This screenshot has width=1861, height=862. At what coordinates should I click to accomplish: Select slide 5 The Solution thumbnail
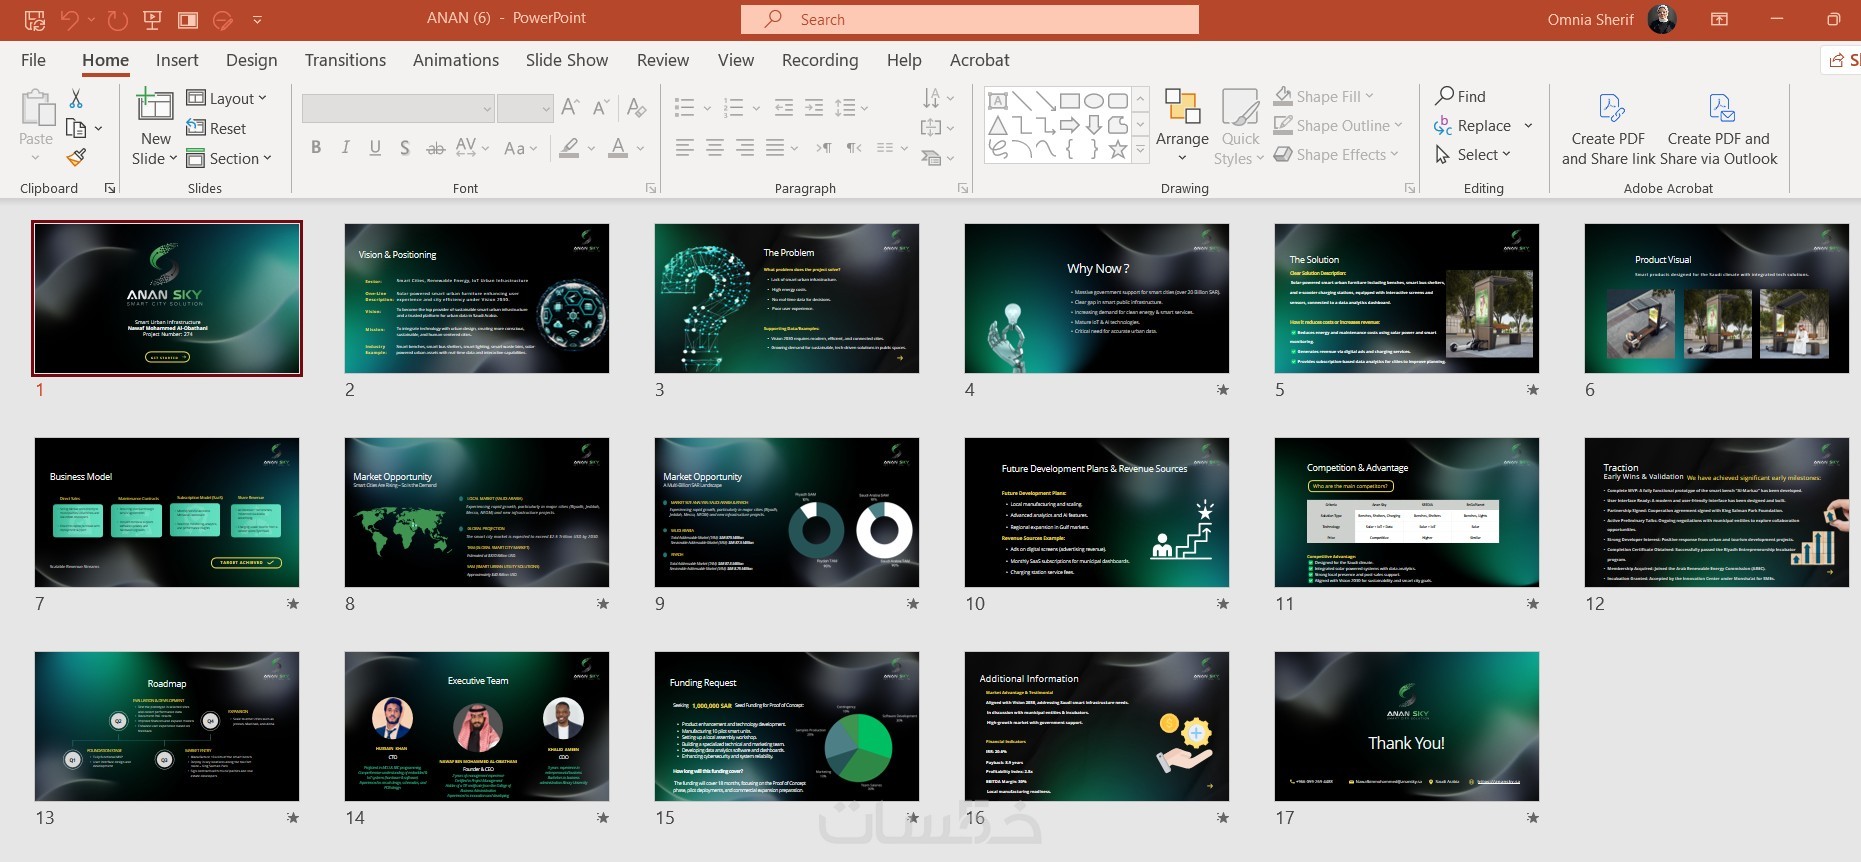(x=1407, y=298)
